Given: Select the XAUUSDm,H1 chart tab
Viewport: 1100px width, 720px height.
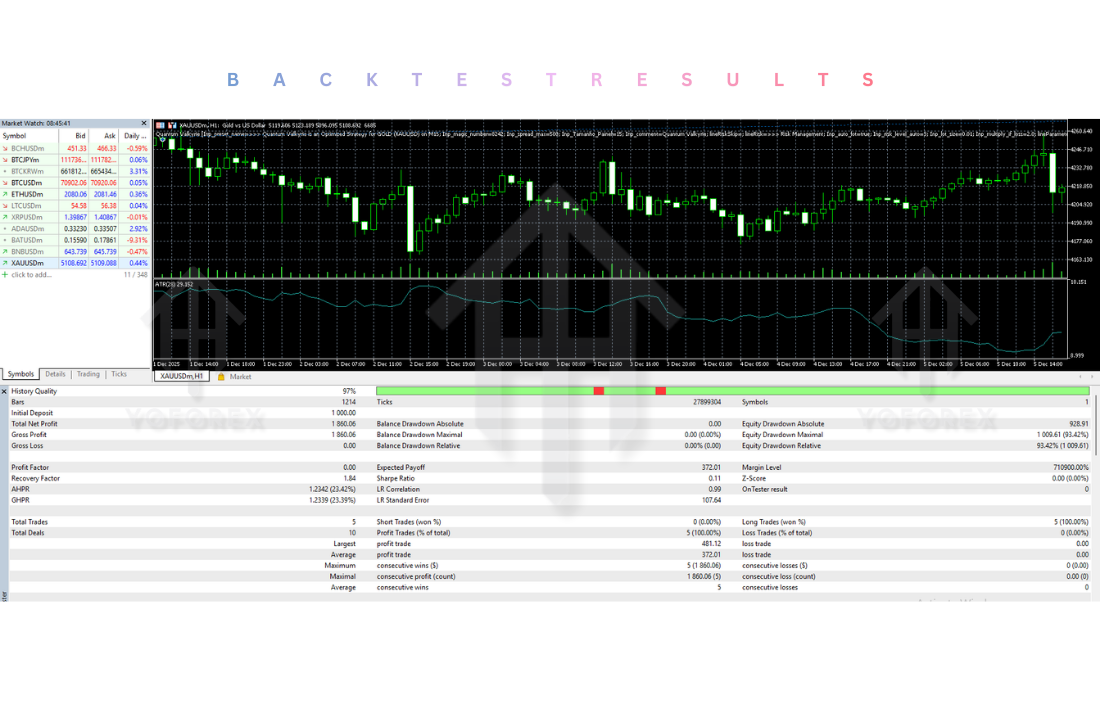Looking at the screenshot, I should [x=180, y=377].
